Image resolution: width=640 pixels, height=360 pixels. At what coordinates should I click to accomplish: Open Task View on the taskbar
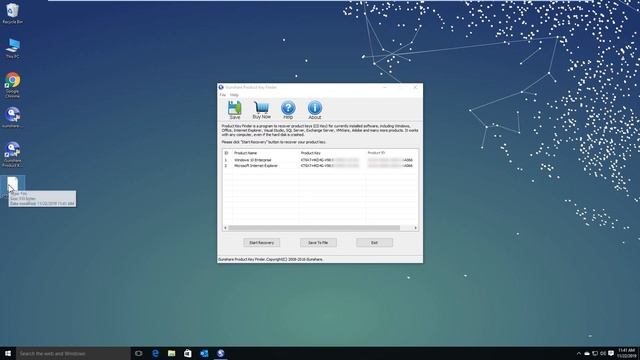click(139, 353)
